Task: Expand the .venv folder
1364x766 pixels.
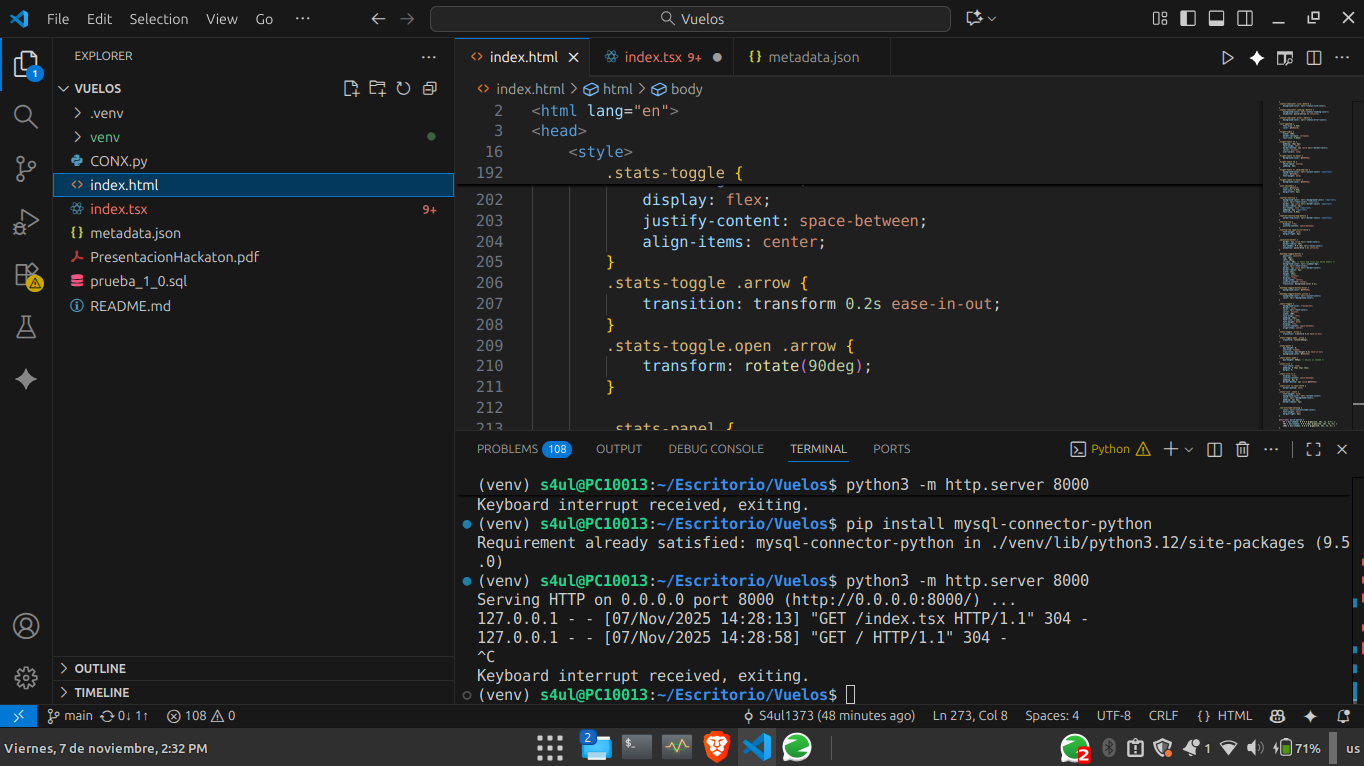Action: 106,113
